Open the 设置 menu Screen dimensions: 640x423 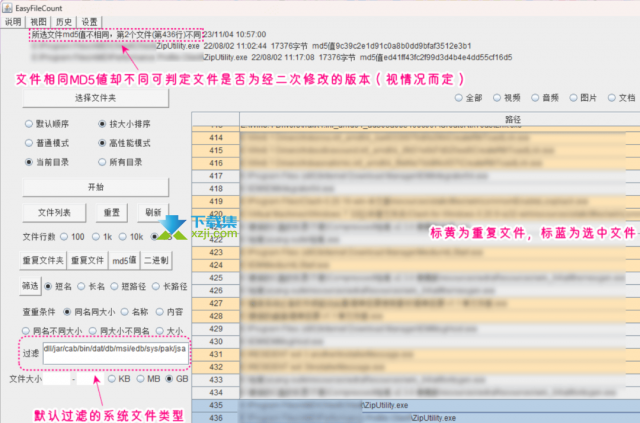coord(90,20)
